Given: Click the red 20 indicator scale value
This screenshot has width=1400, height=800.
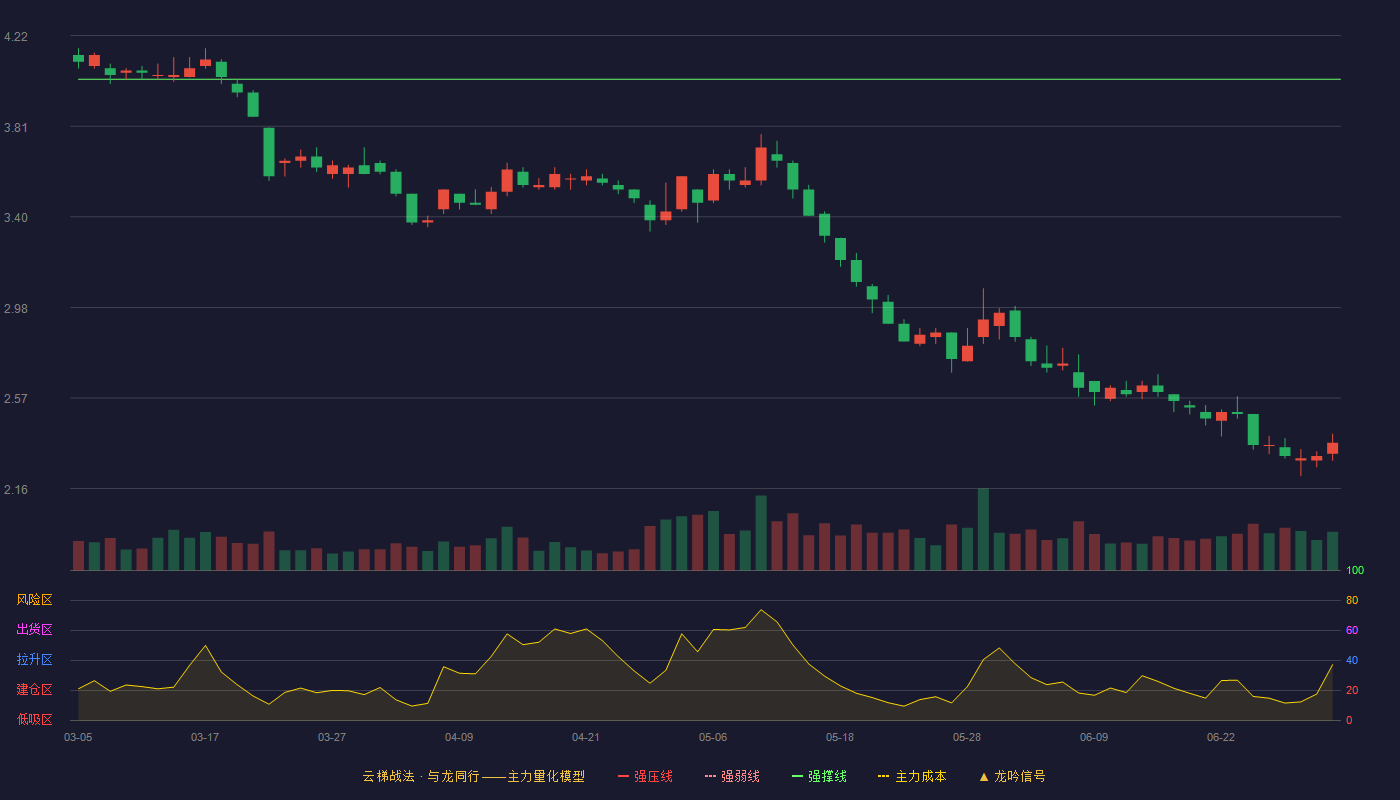Looking at the screenshot, I should [1352, 691].
